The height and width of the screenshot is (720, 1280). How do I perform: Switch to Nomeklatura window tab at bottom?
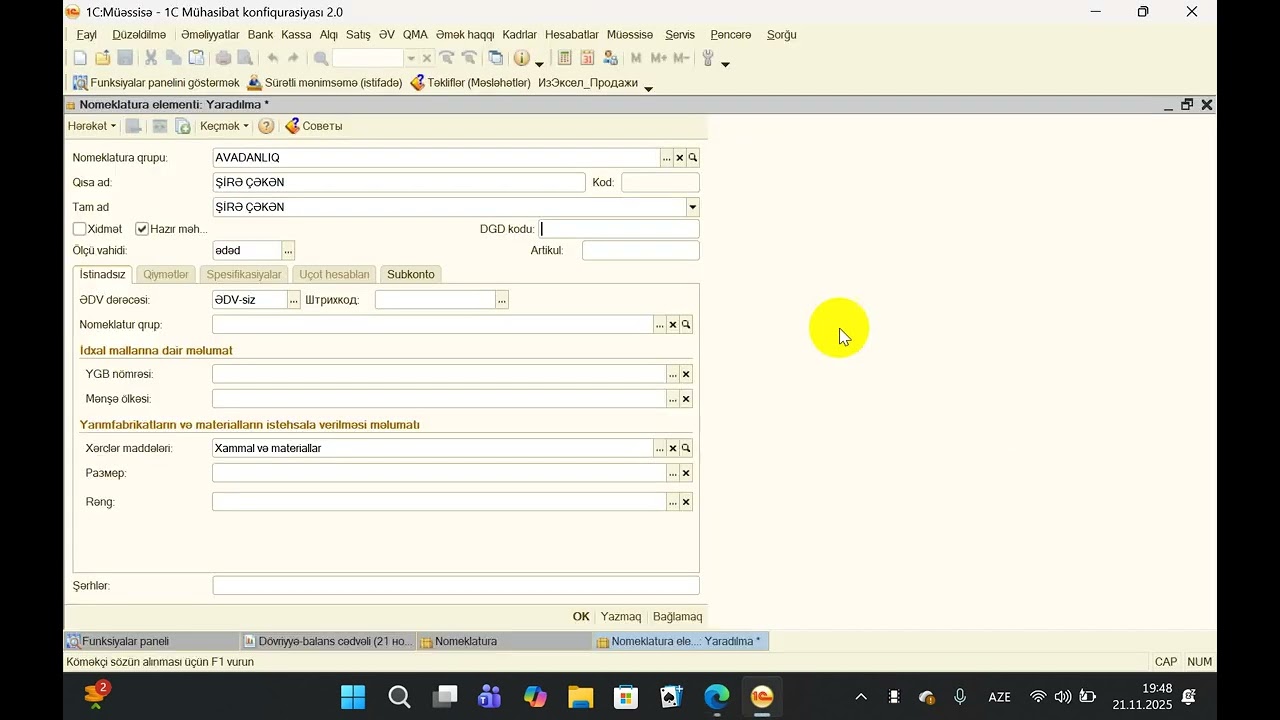pyautogui.click(x=504, y=641)
